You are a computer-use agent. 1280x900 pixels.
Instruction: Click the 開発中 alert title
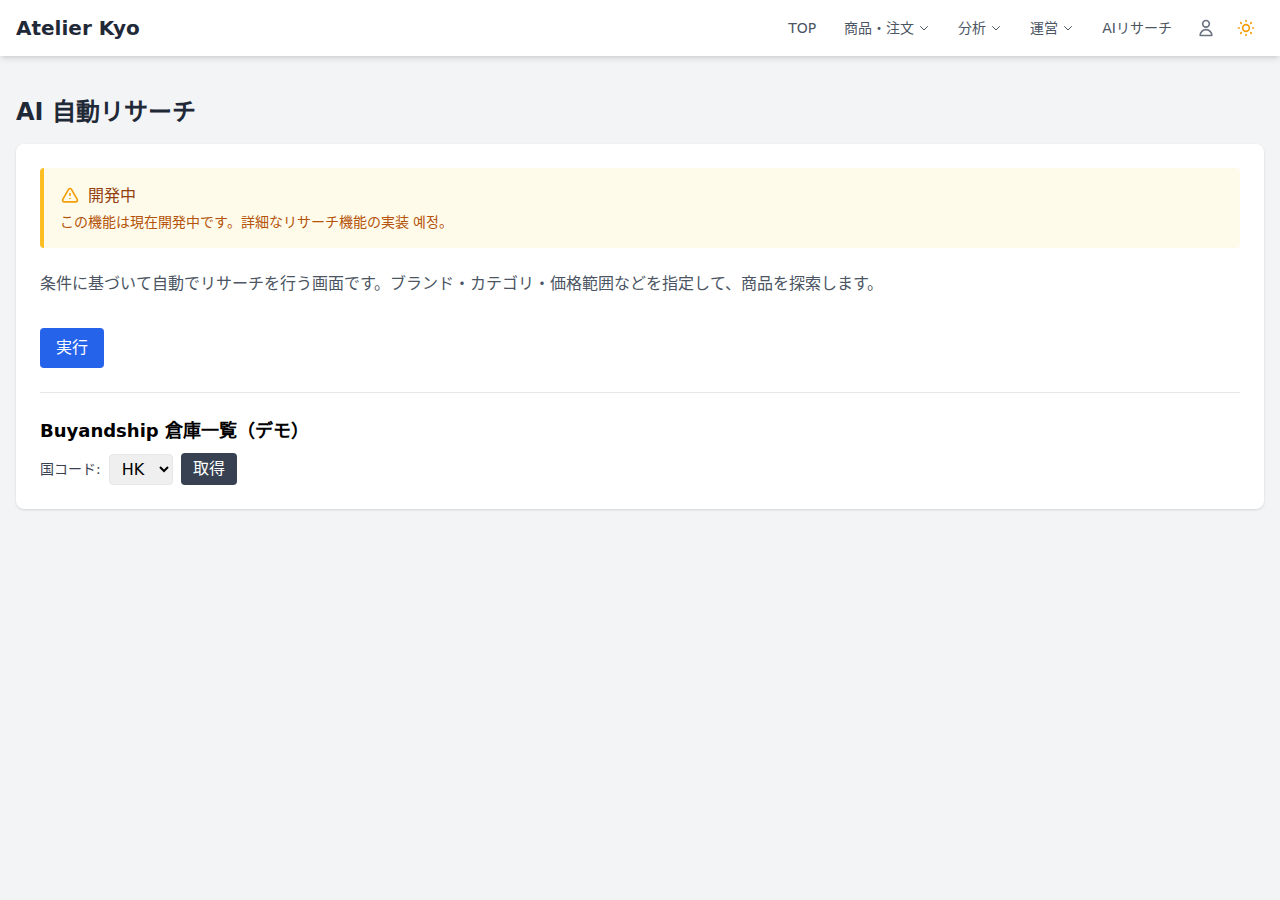click(x=112, y=195)
